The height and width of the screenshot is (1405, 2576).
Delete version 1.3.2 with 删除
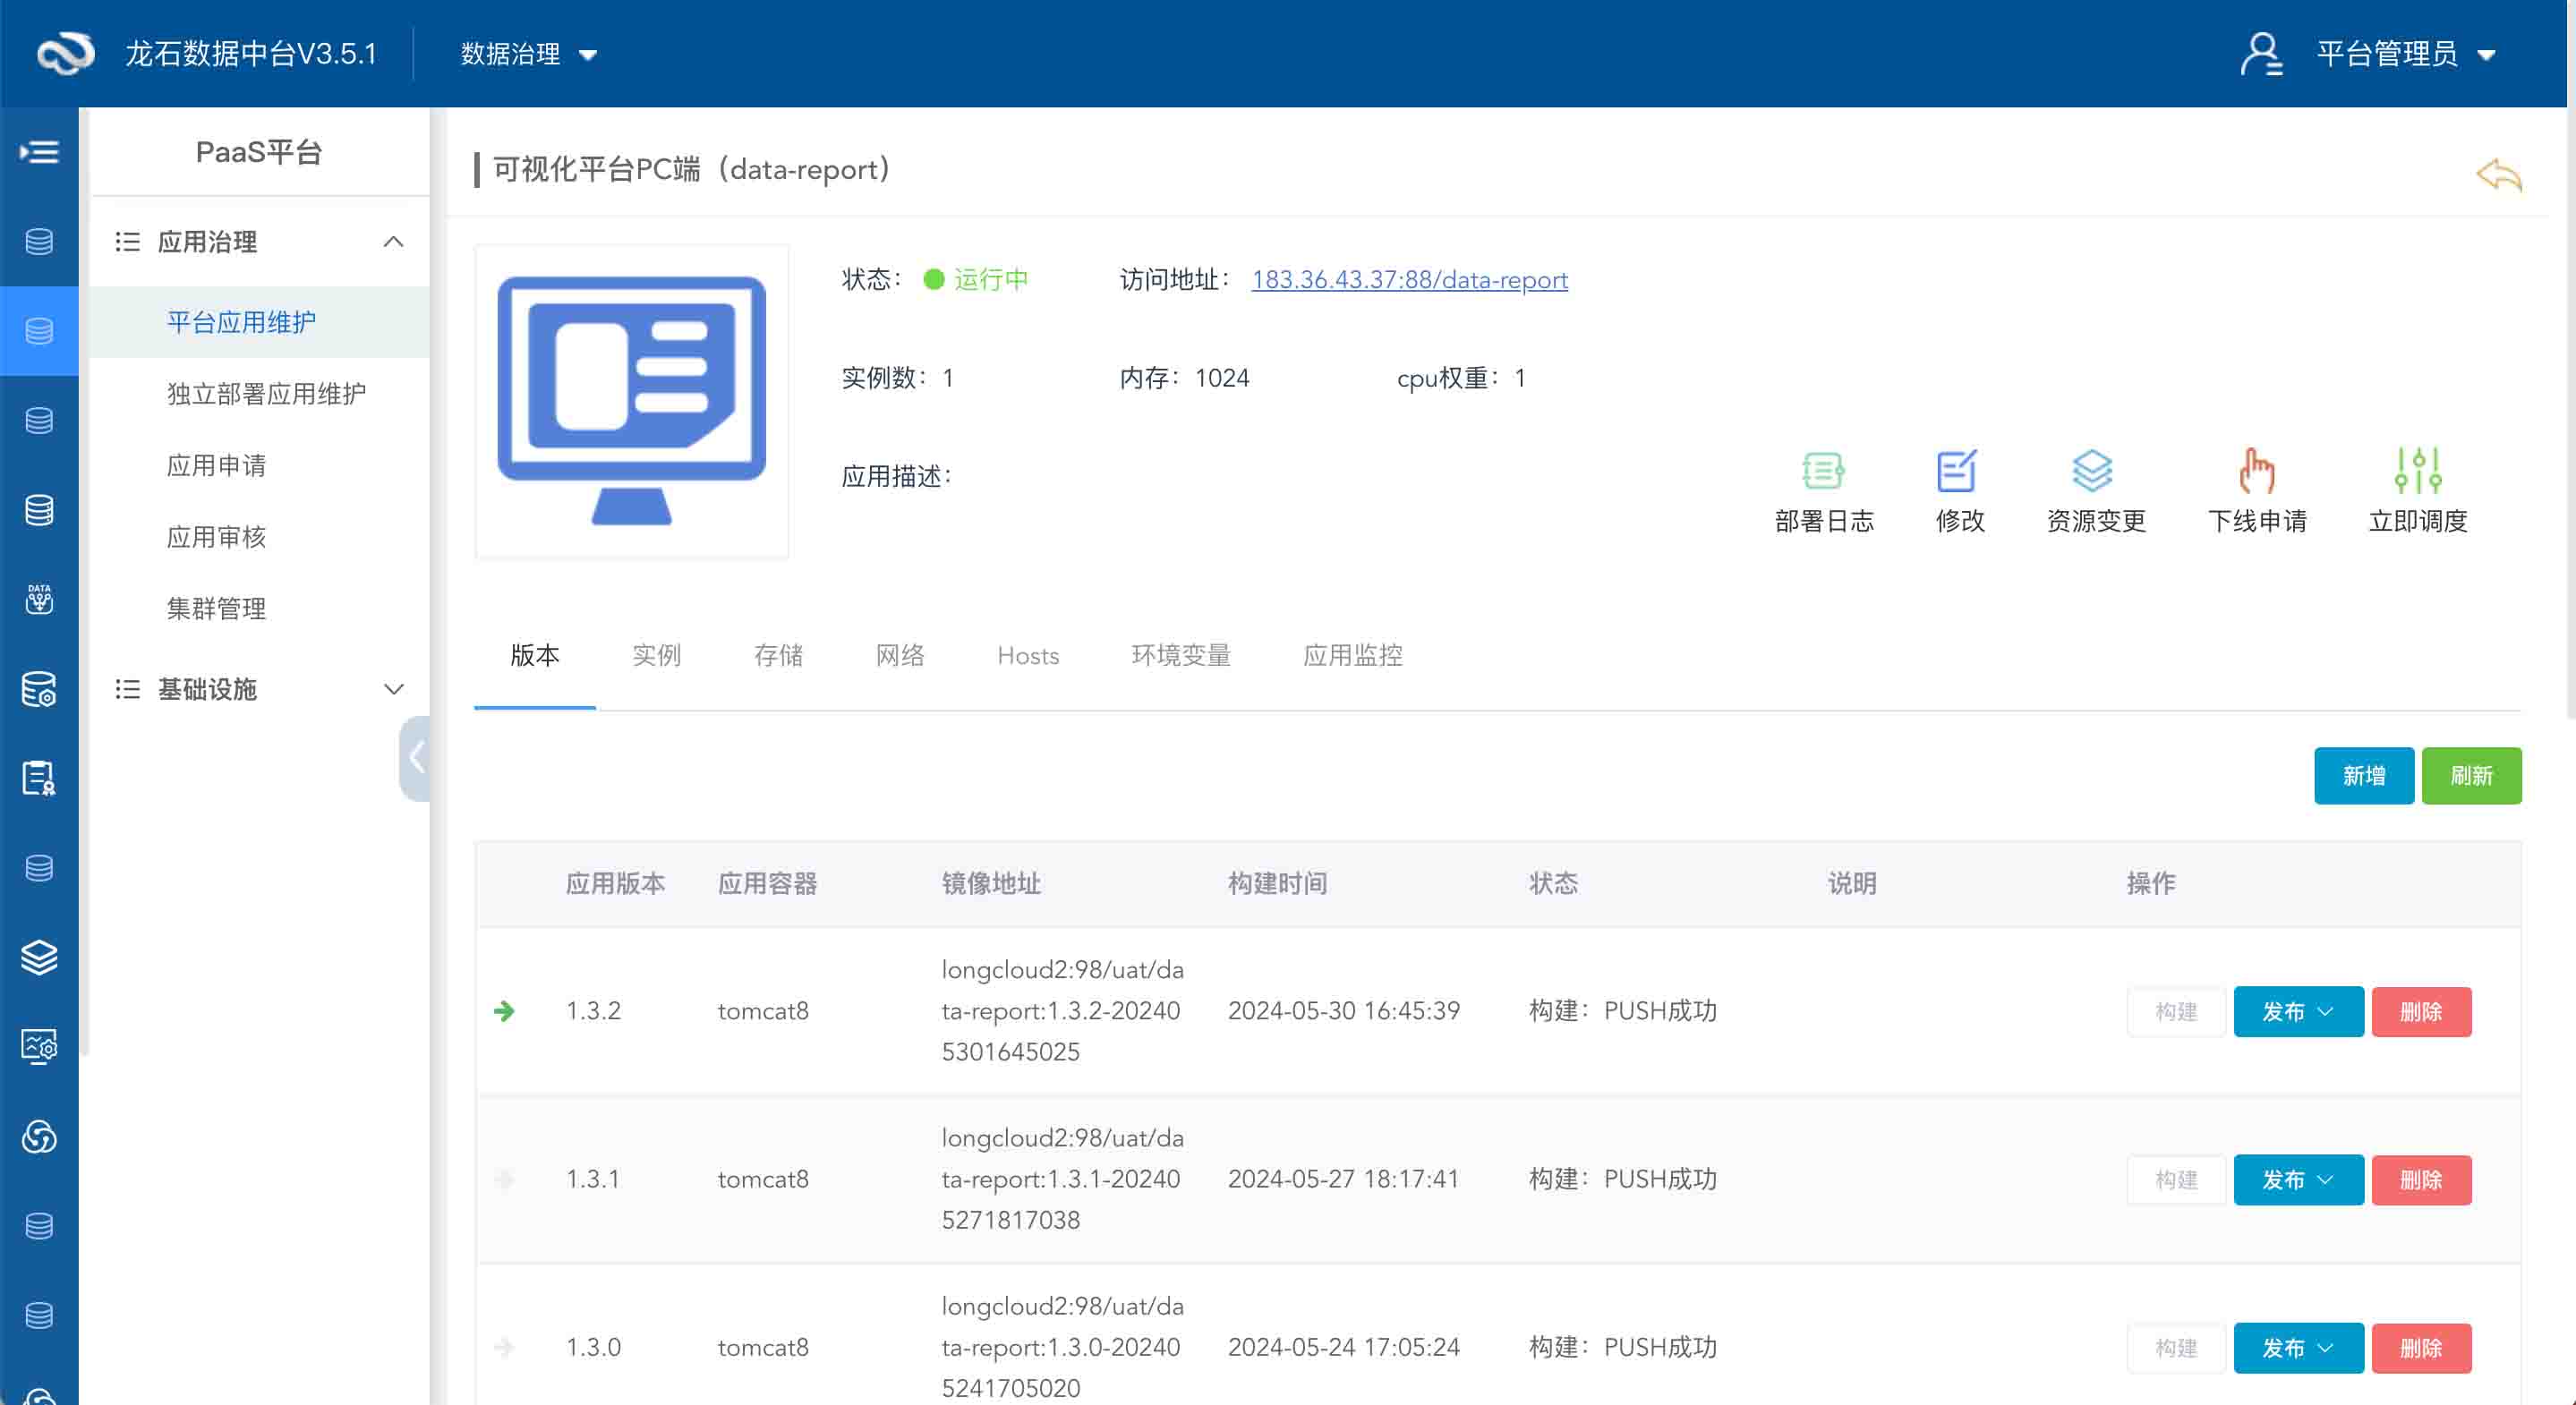point(2421,1011)
